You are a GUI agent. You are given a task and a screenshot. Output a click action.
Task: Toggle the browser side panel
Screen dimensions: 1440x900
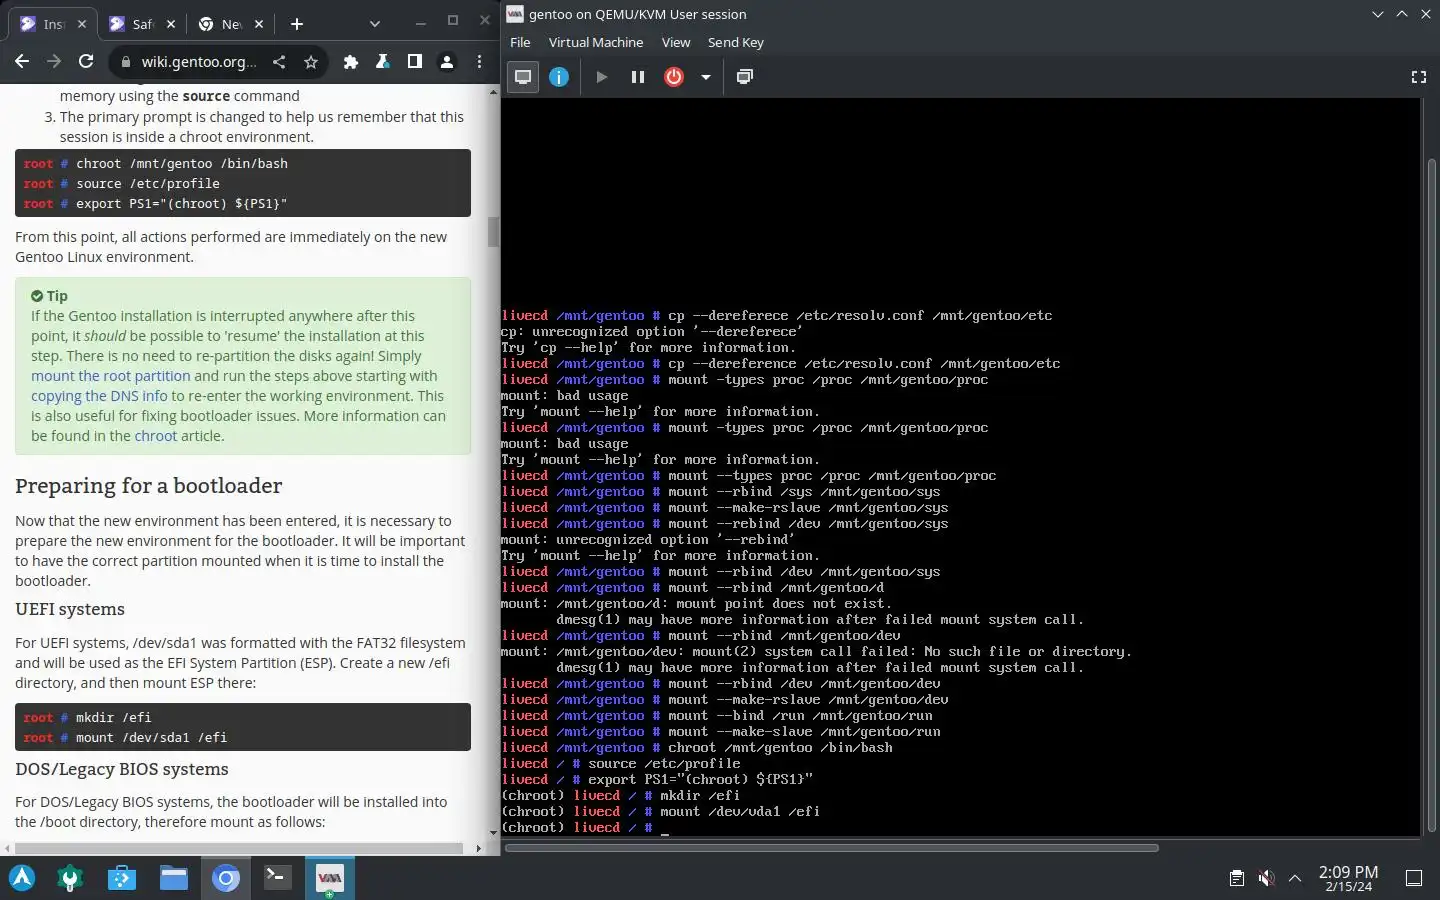click(415, 62)
